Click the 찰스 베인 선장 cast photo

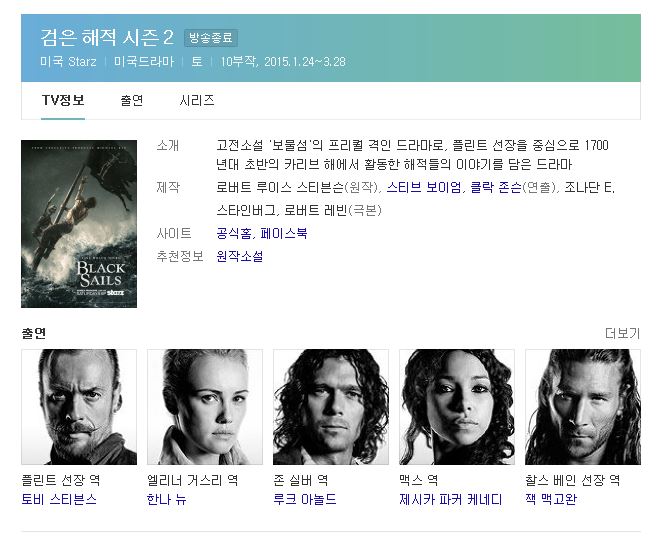click(583, 407)
